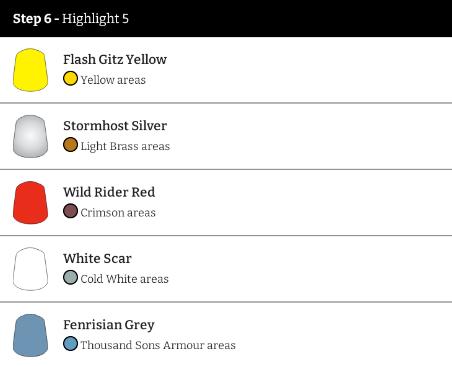This screenshot has width=452, height=366.
Task: Select the Light Brass areas color dot
Action: 70,145
